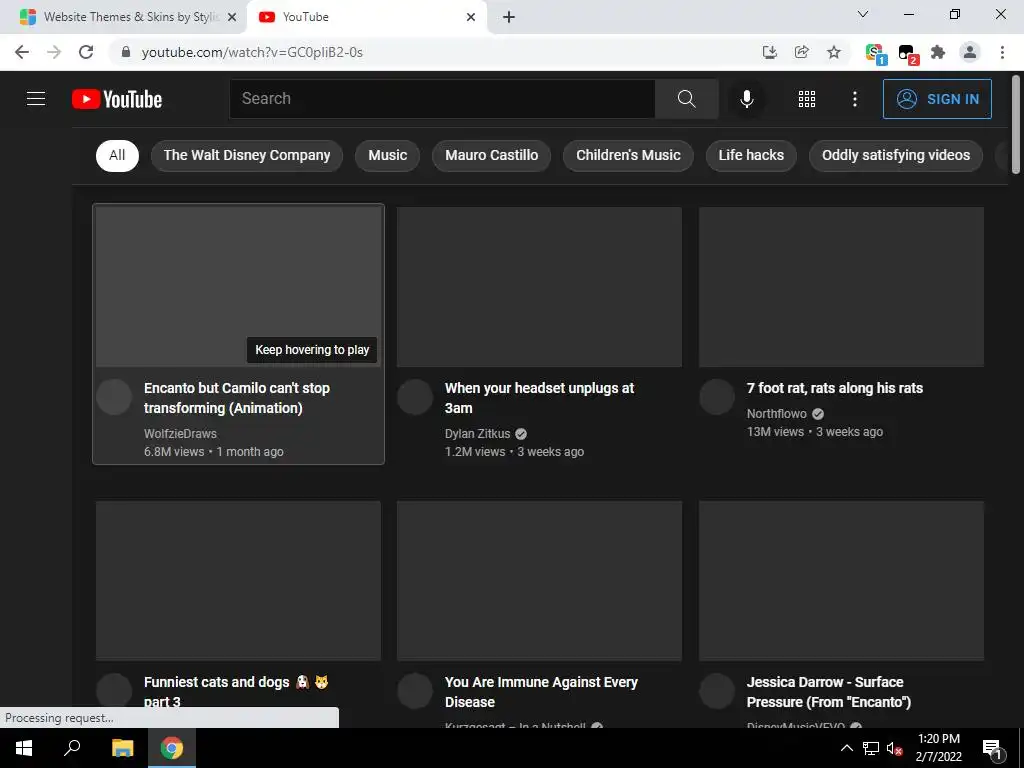Click the share page icon

pyautogui.click(x=801, y=52)
